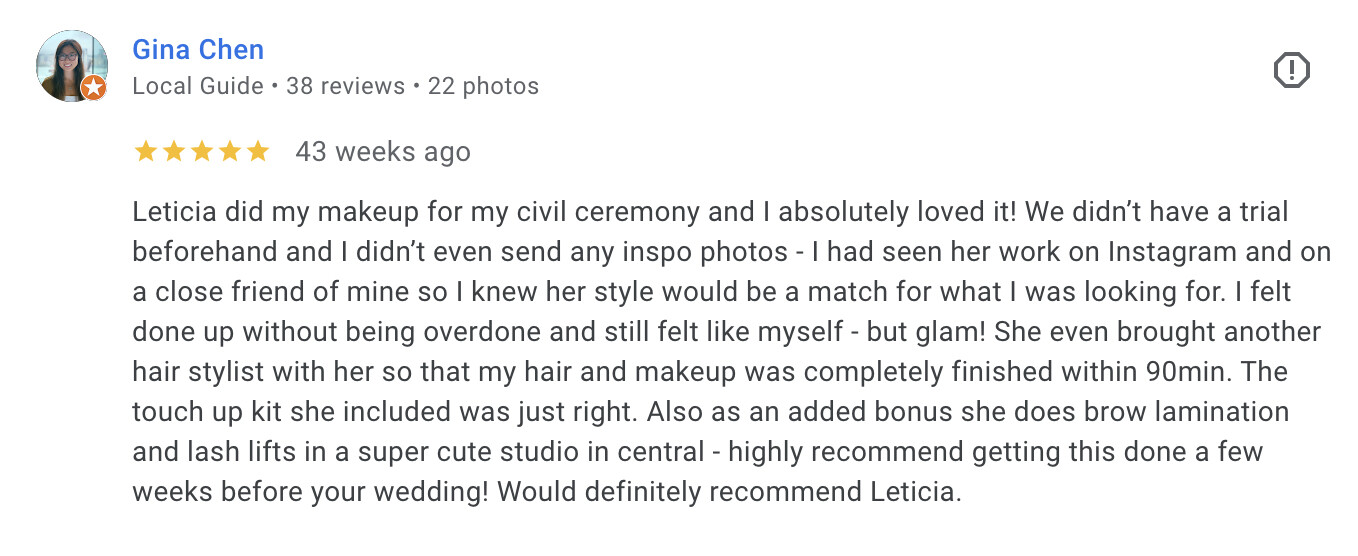
Task: Click the fourth yellow rating star
Action: pos(229,152)
